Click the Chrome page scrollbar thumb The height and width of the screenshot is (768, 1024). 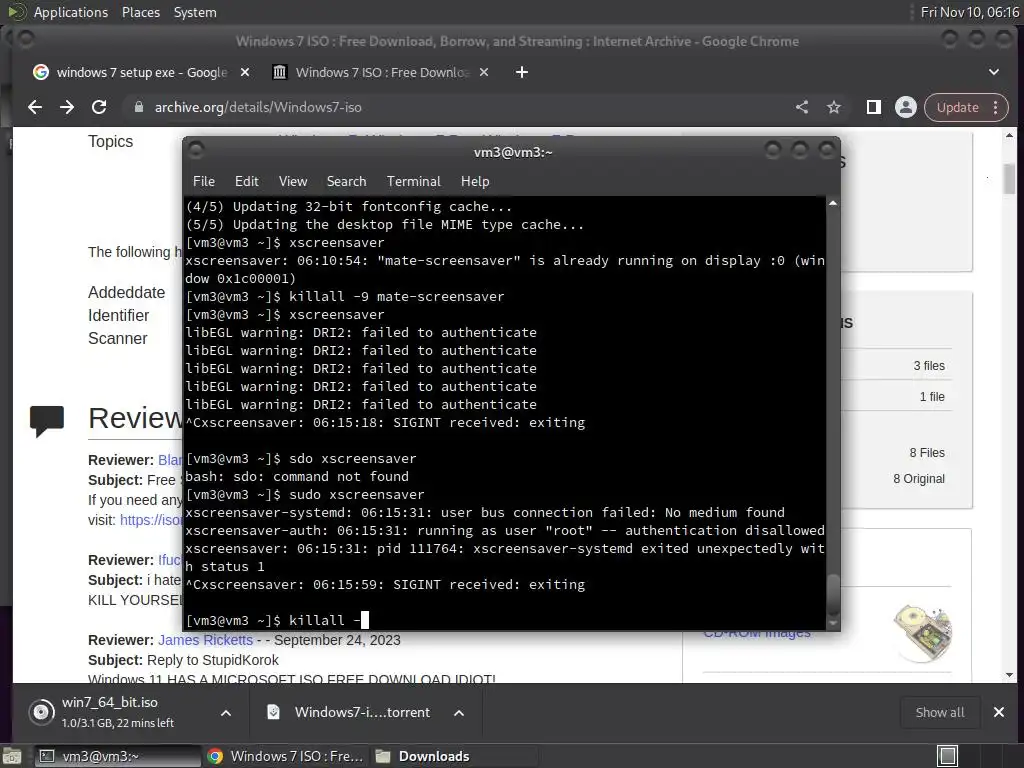(x=1010, y=178)
